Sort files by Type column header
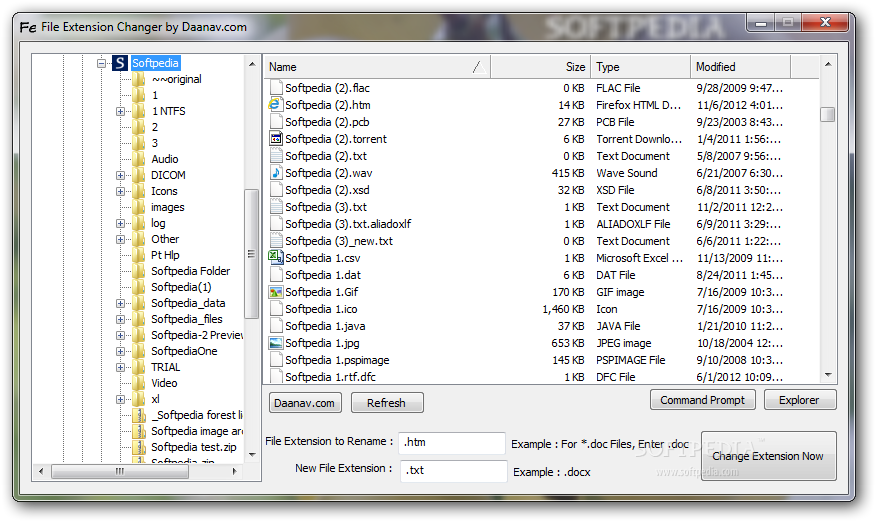 641,67
